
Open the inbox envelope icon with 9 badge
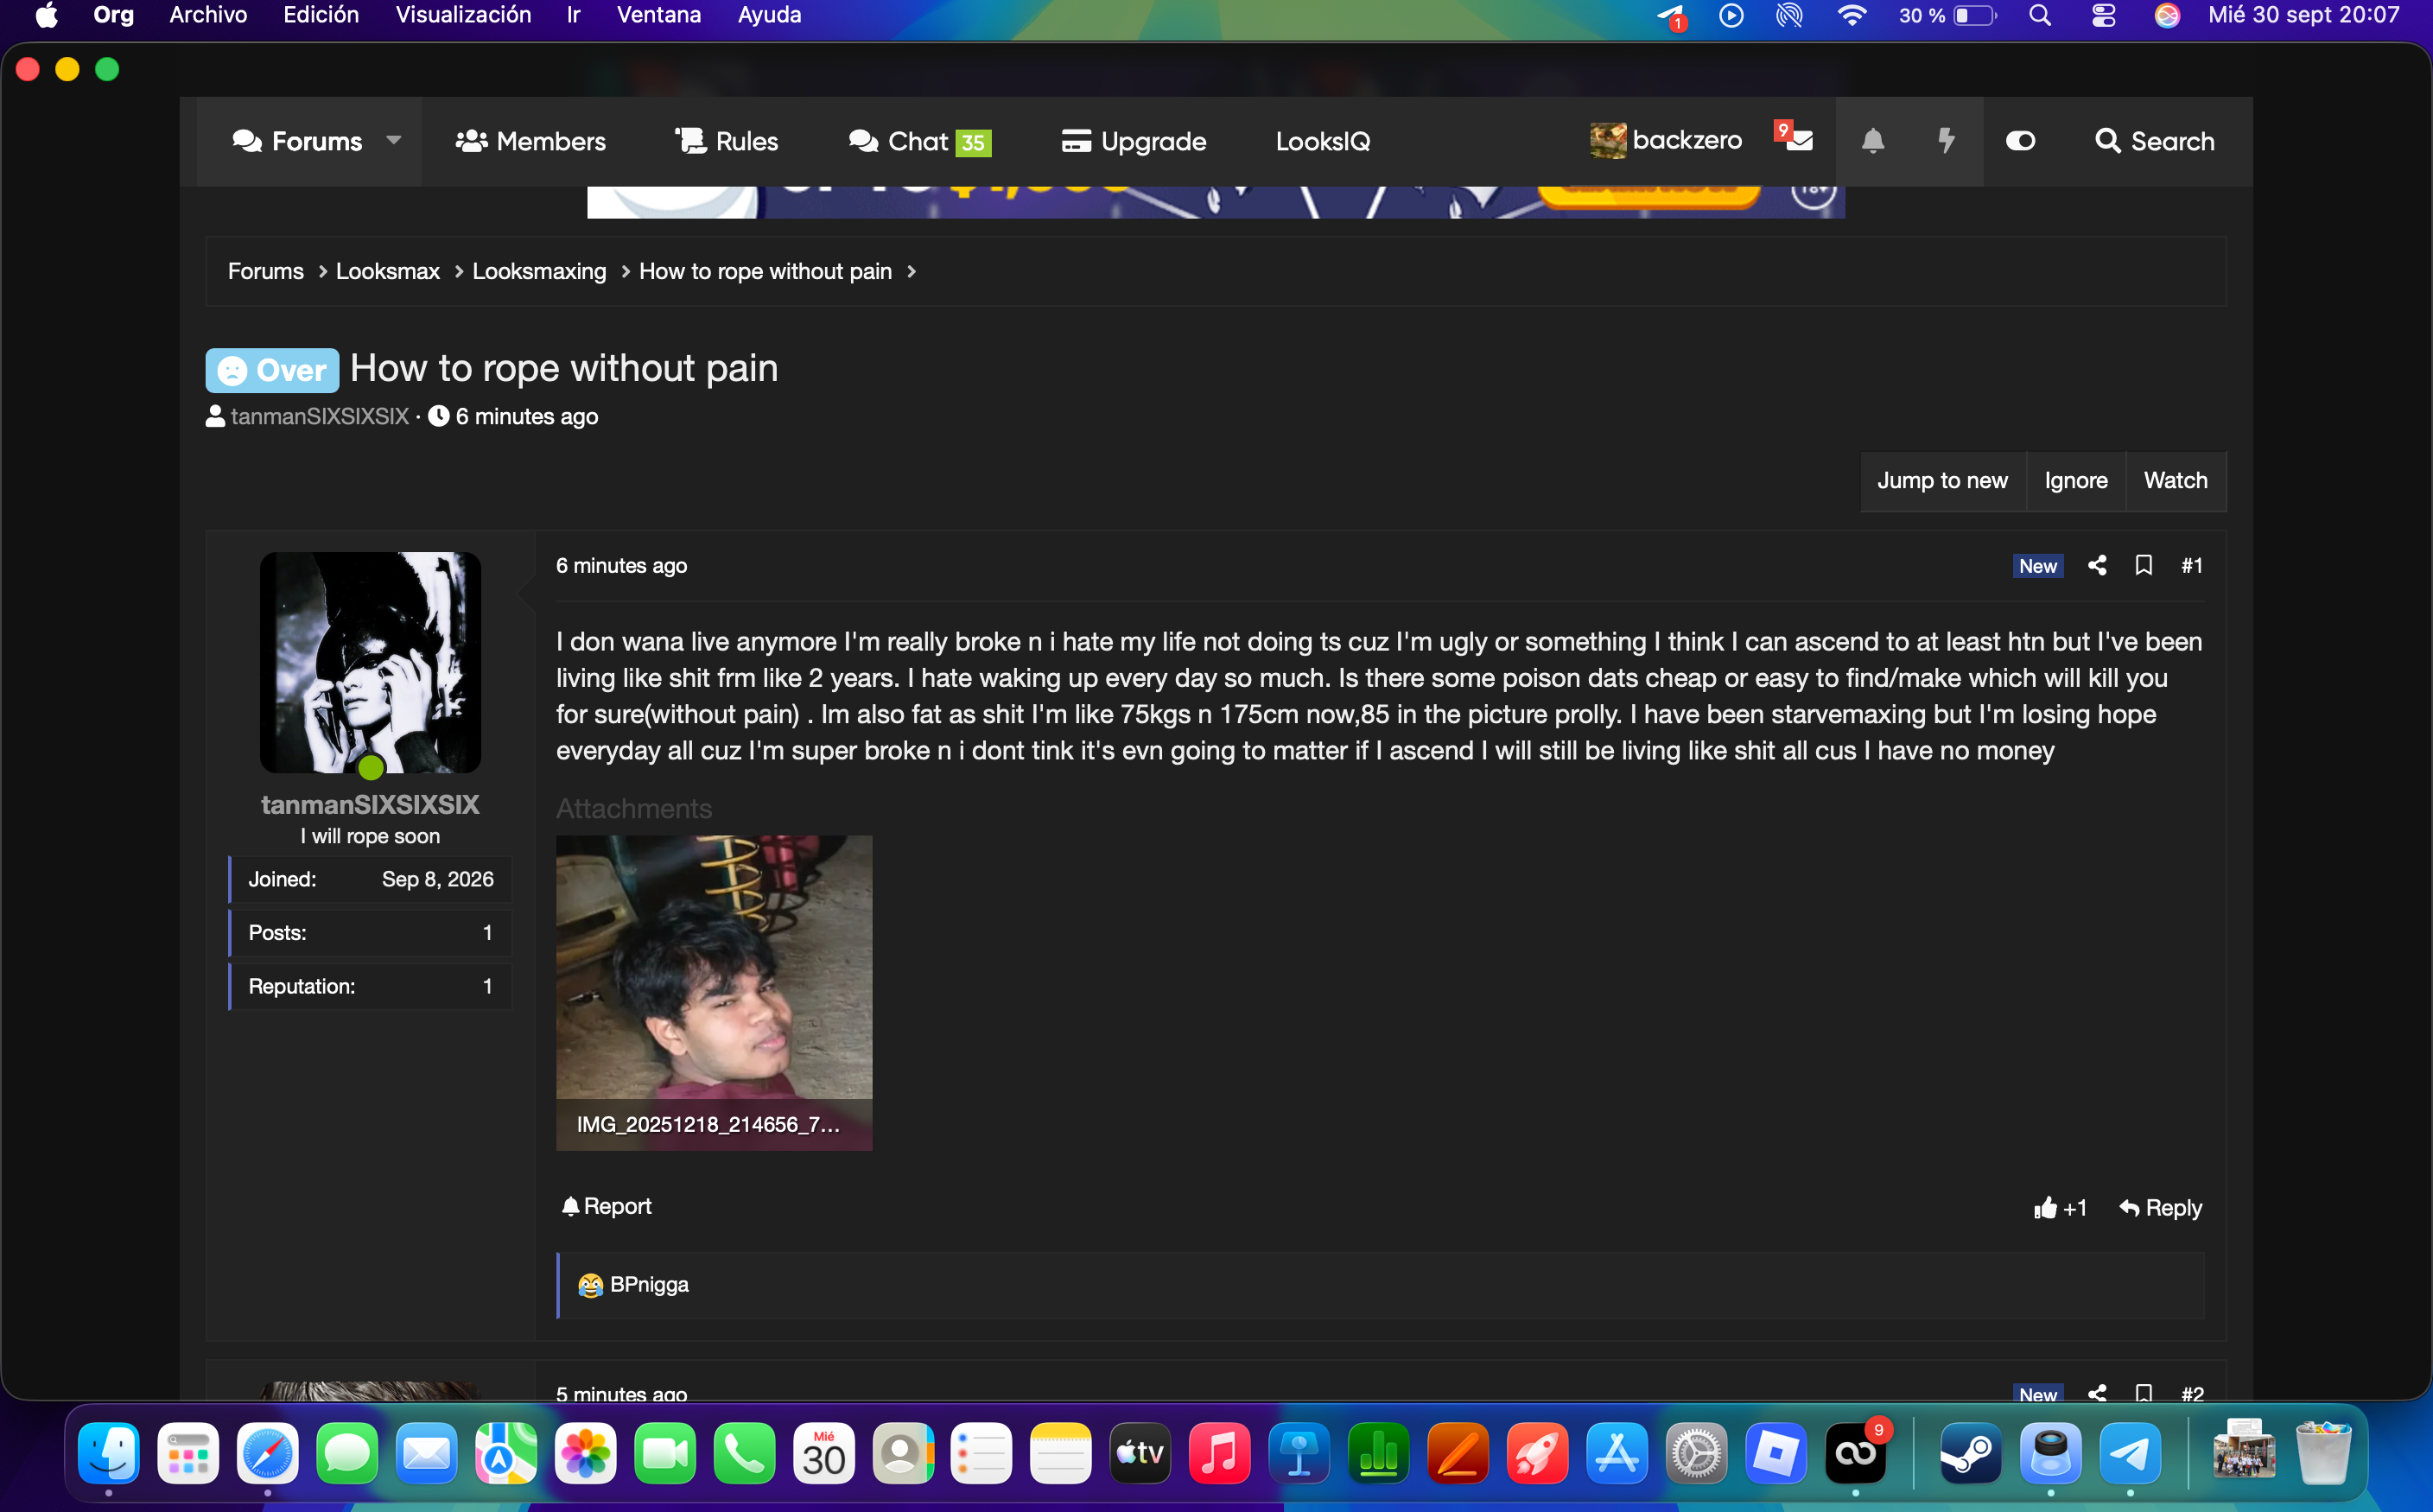(x=1796, y=139)
